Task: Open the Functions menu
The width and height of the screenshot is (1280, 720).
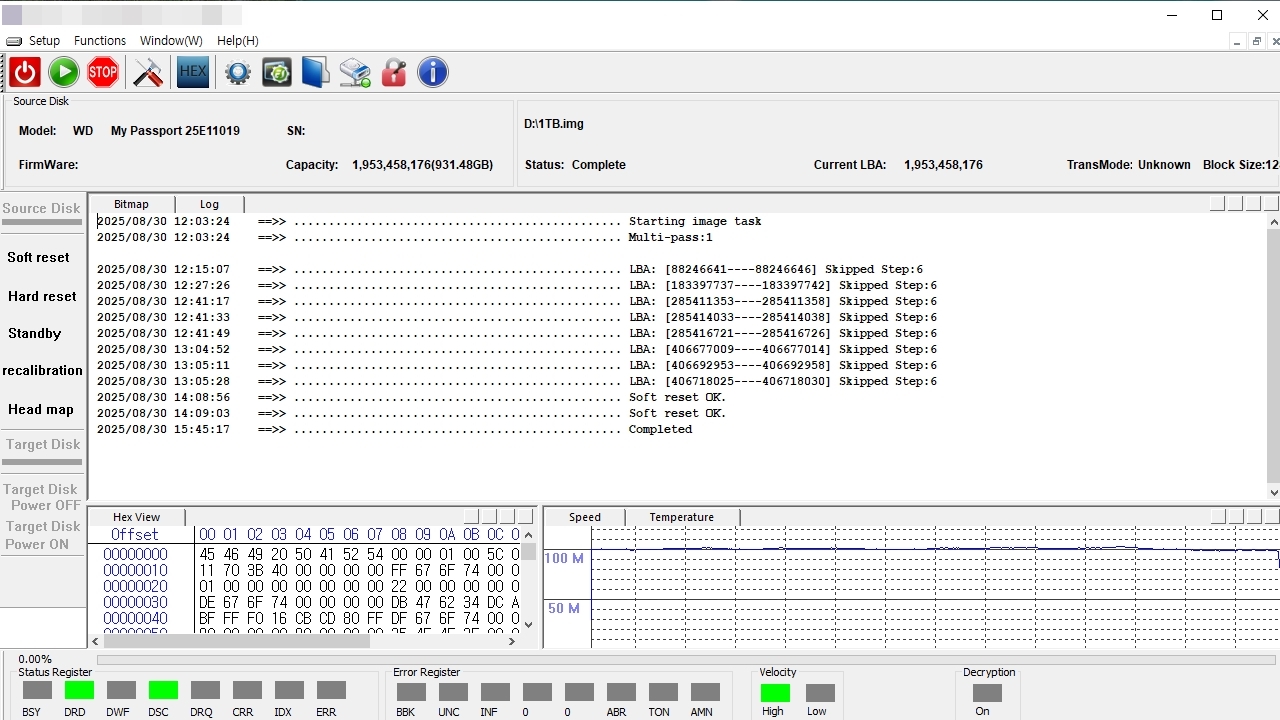Action: coord(100,41)
